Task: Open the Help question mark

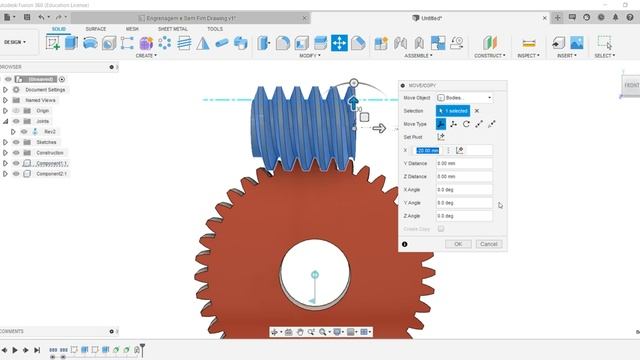Action: click(630, 18)
